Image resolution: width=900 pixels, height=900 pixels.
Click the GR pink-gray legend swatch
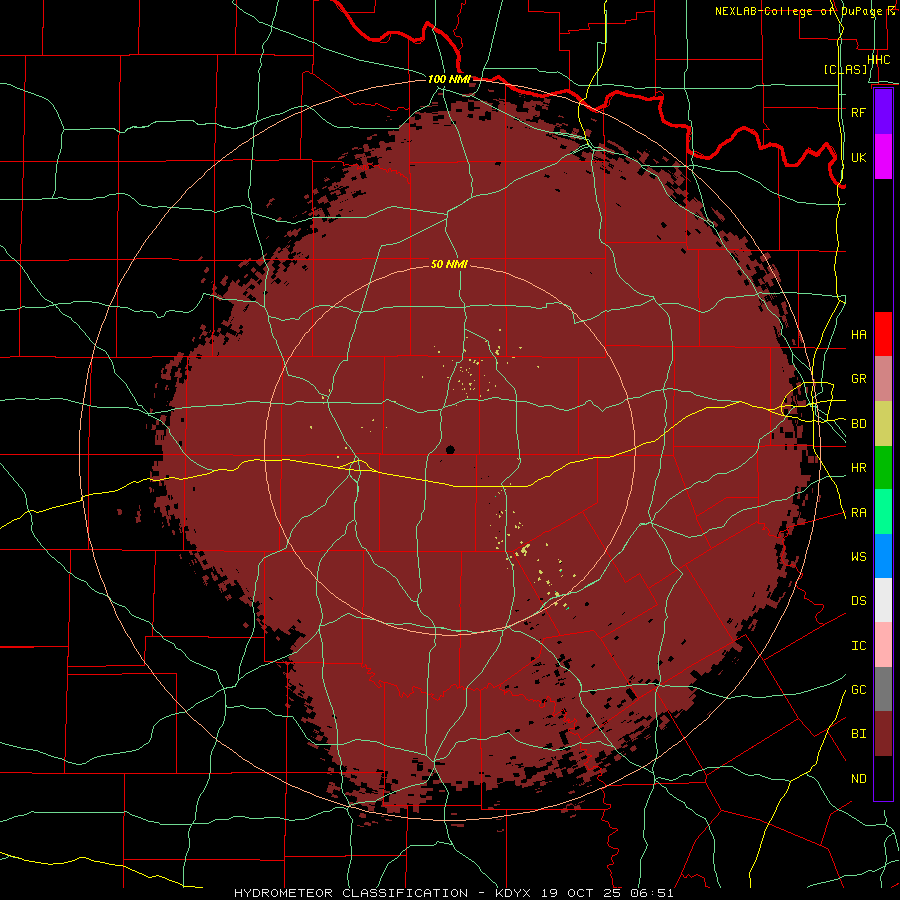(x=883, y=379)
